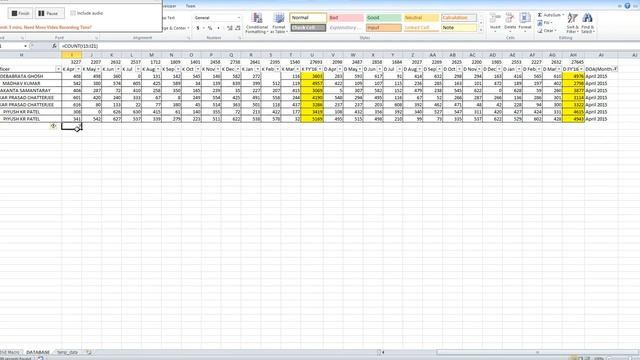The image size is (640, 360).
Task: Open the Alignment group dialog launcher
Action: [189, 38]
